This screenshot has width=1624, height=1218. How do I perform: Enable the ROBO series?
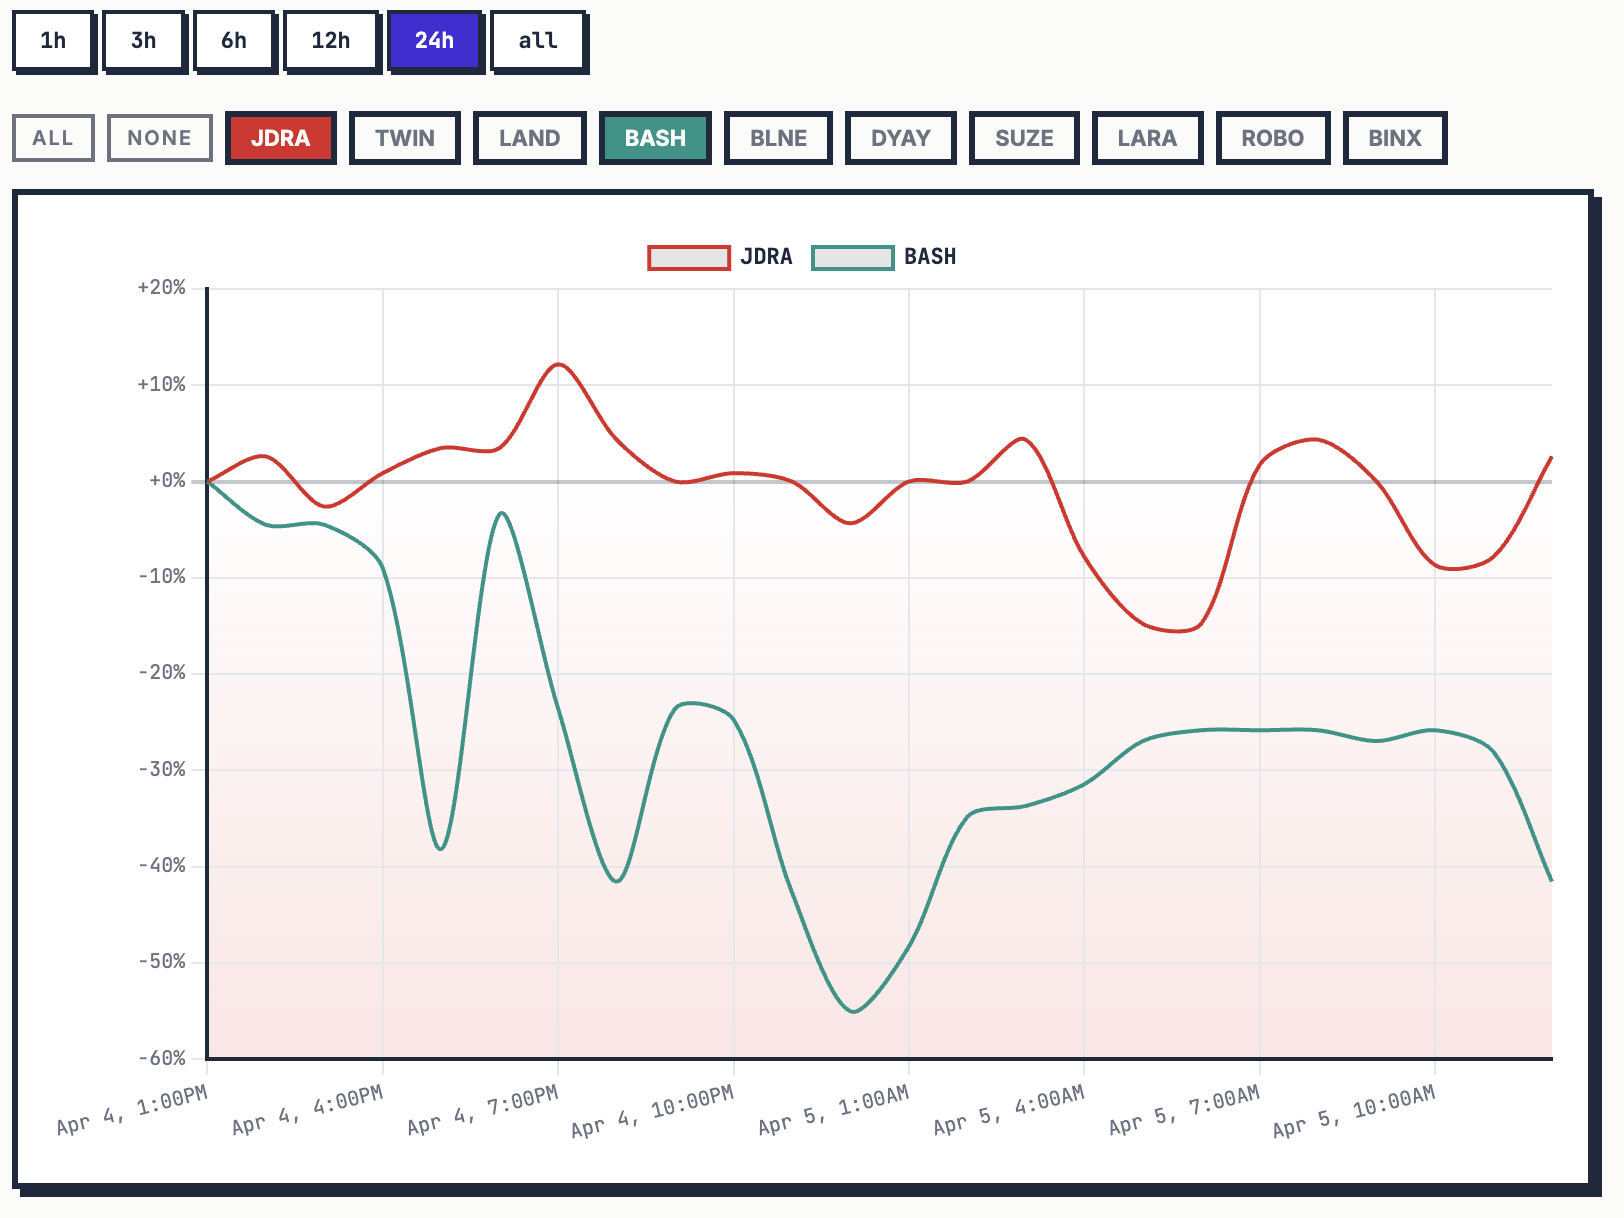[x=1273, y=138]
